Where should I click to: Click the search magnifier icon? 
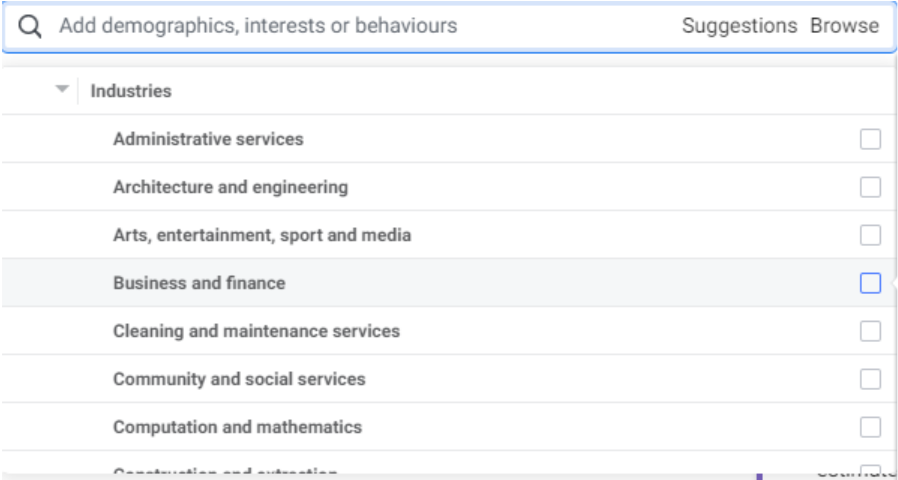point(31,27)
